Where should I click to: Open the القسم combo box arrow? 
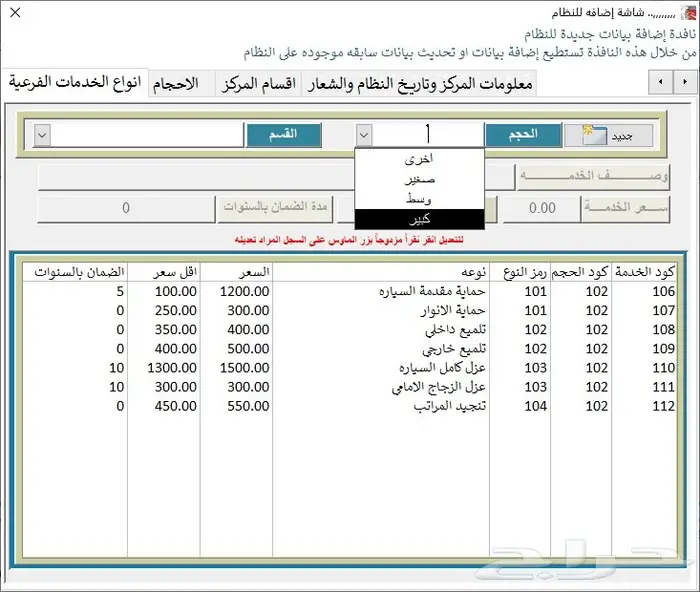pyautogui.click(x=42, y=135)
